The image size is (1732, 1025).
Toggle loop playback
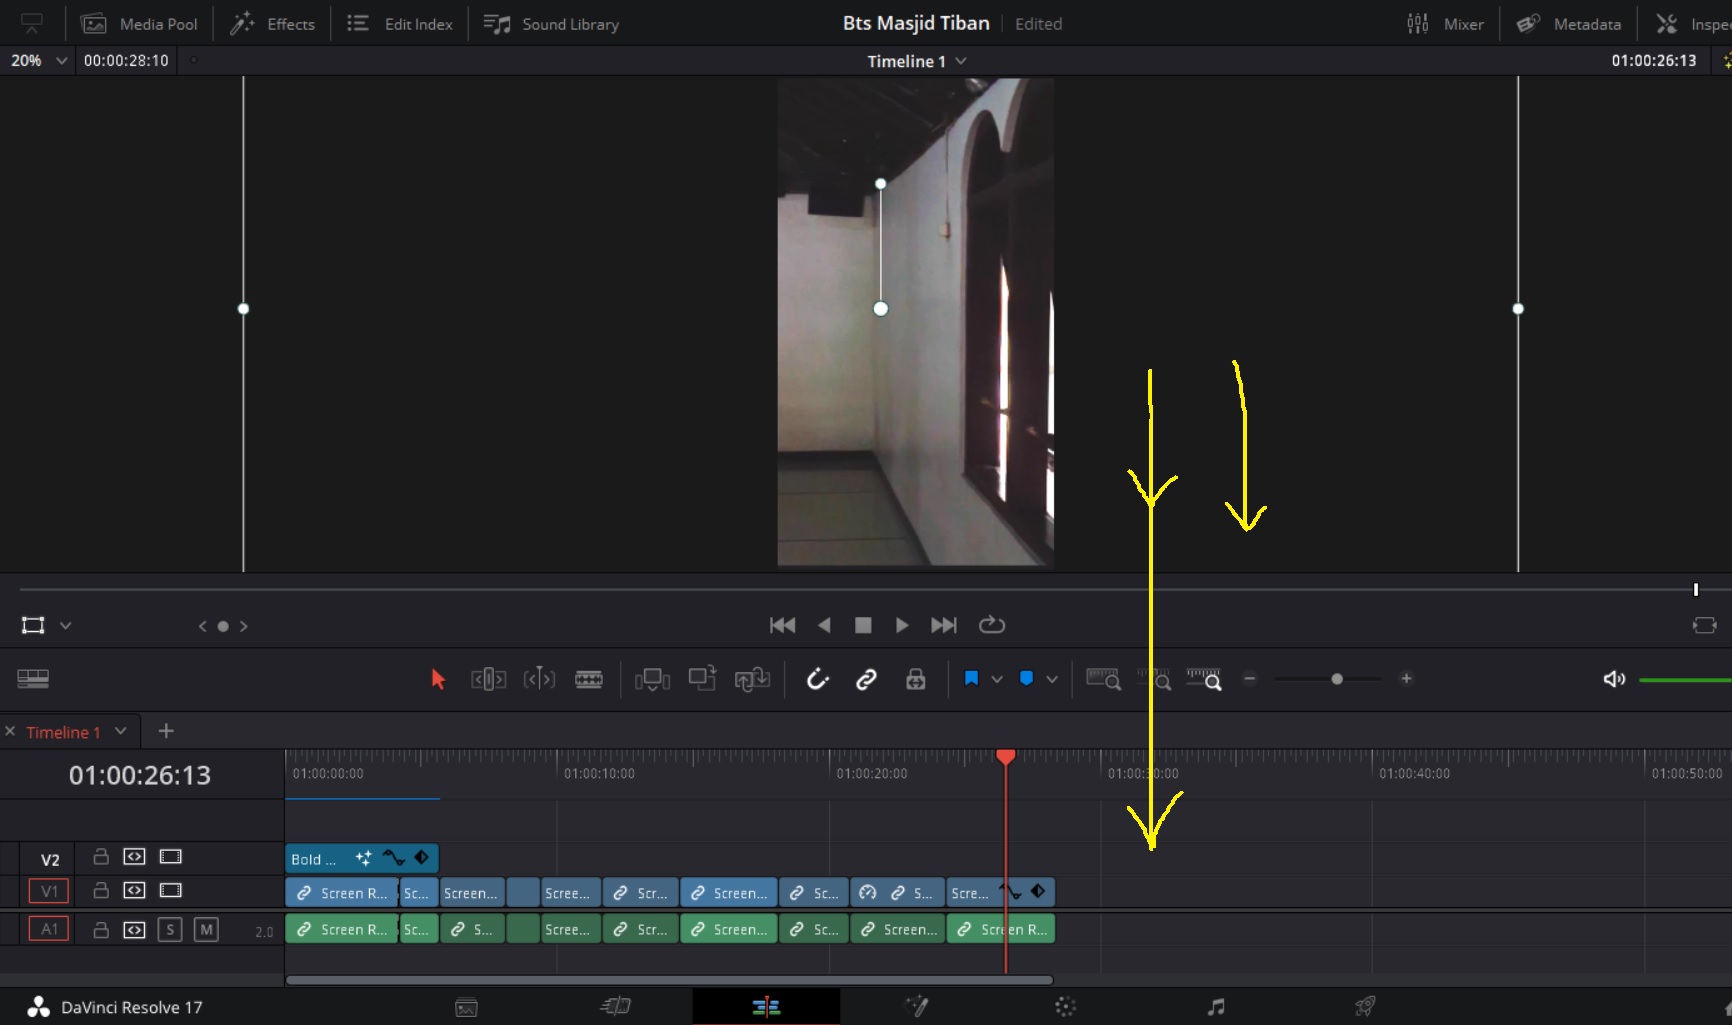(992, 625)
